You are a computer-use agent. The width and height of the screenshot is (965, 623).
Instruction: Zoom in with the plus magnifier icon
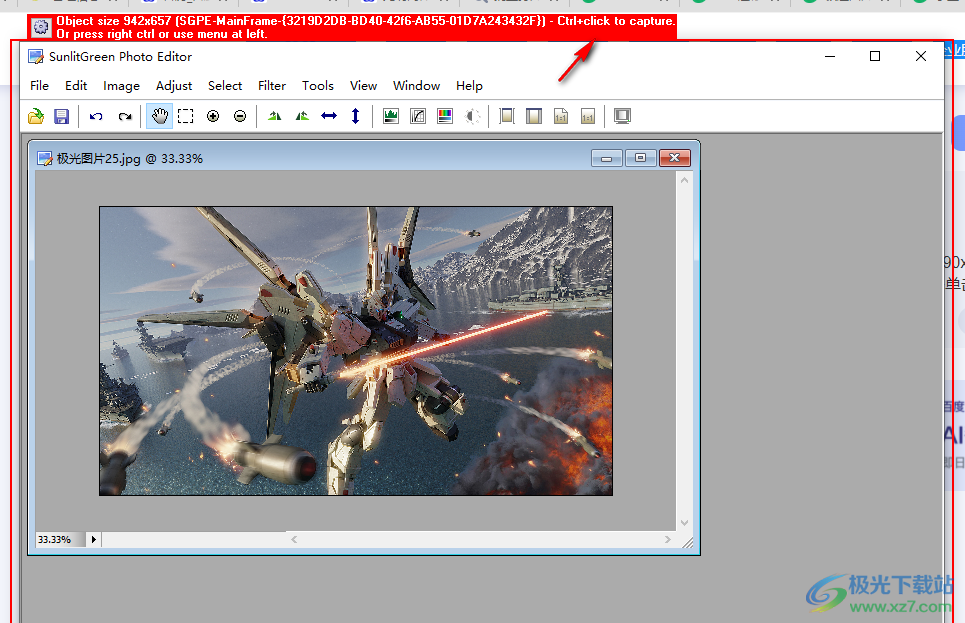[213, 116]
